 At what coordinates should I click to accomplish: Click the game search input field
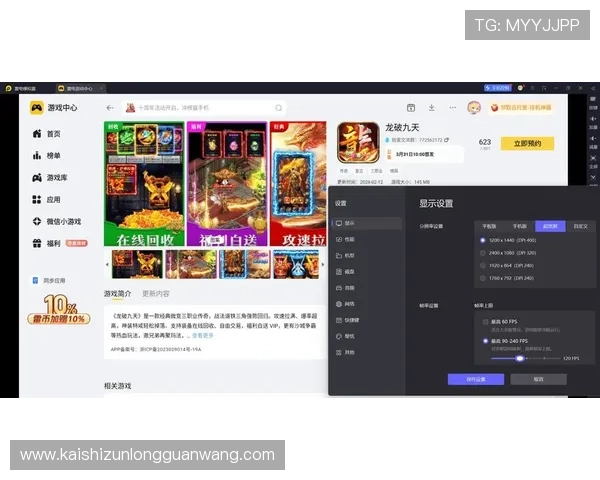click(204, 108)
